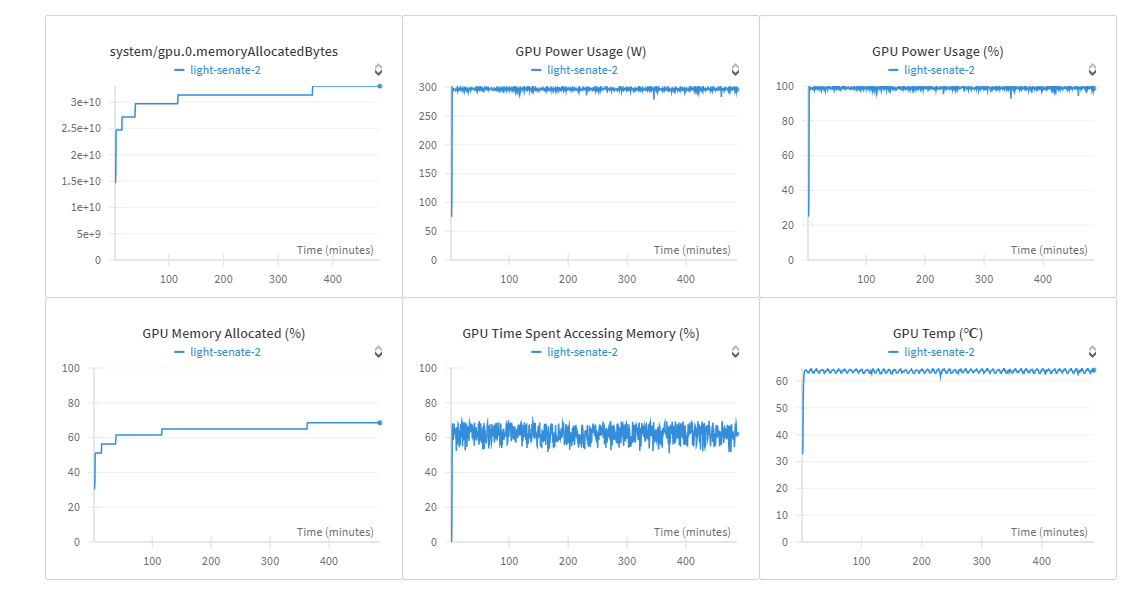Click the light-senate-2 legend label under system/gpu.0.memoryAllocatedBytes
This screenshot has height=593, width=1135.
(x=225, y=70)
